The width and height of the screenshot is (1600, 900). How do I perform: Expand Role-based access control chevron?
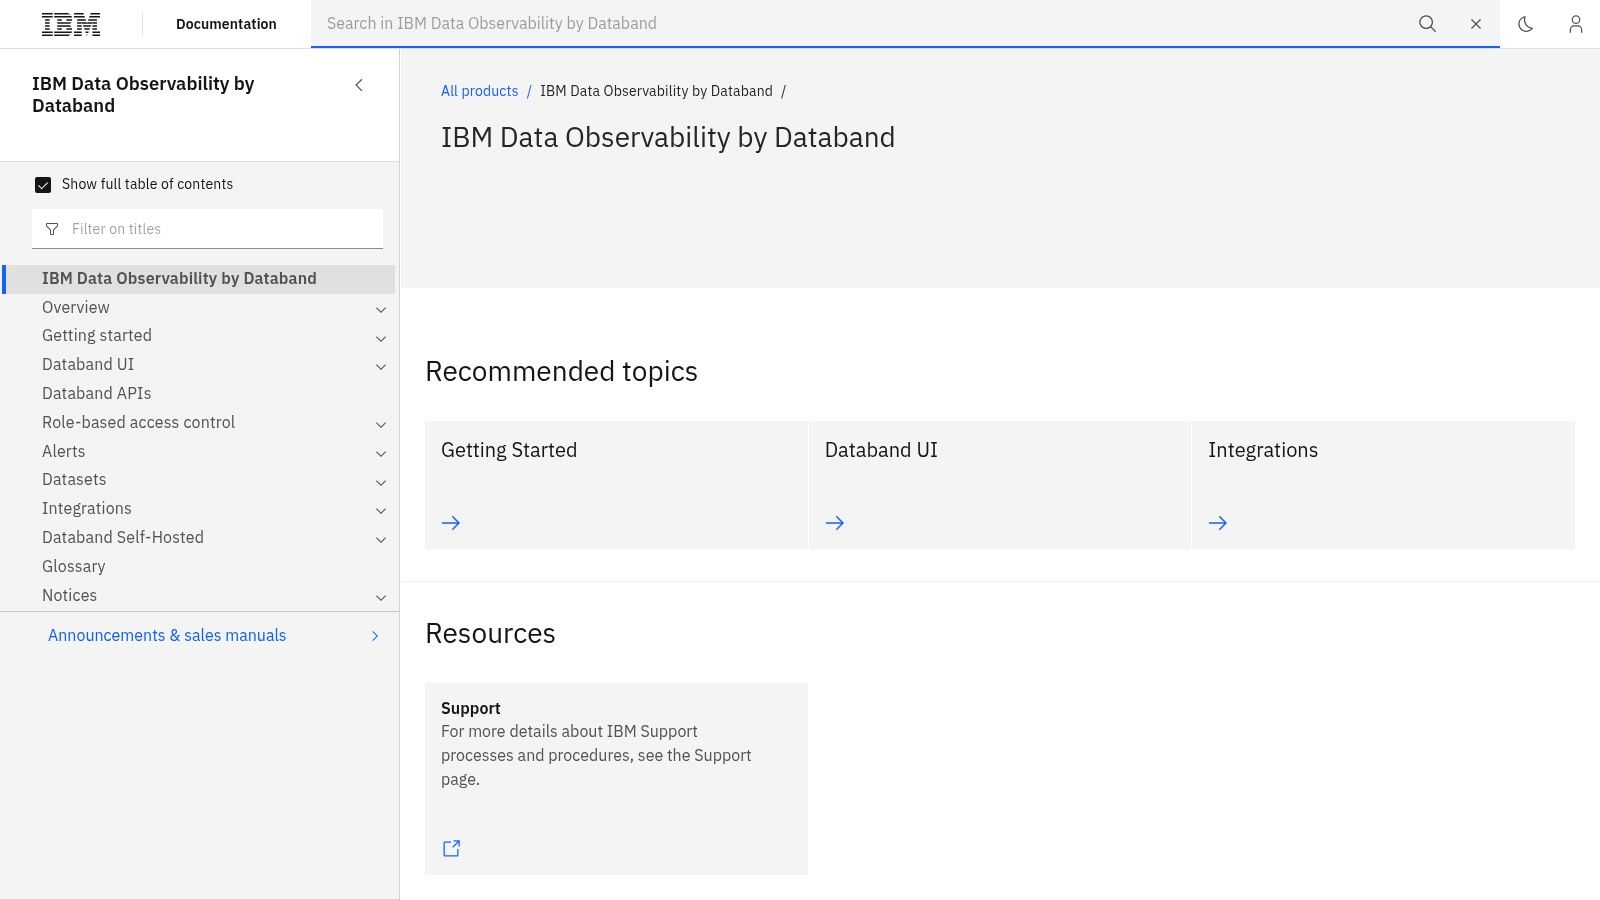click(x=381, y=424)
